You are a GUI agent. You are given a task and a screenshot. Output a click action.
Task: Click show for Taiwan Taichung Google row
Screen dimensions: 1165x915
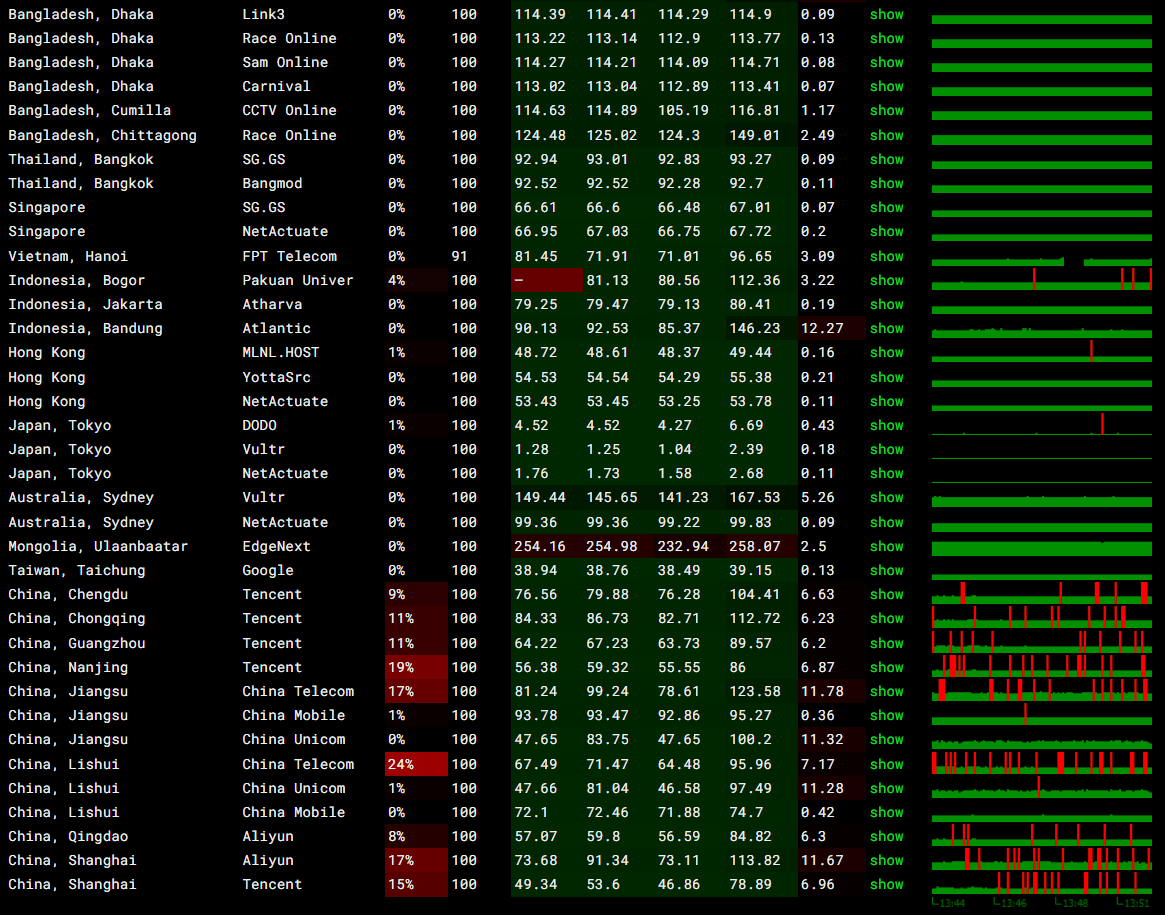pos(886,570)
